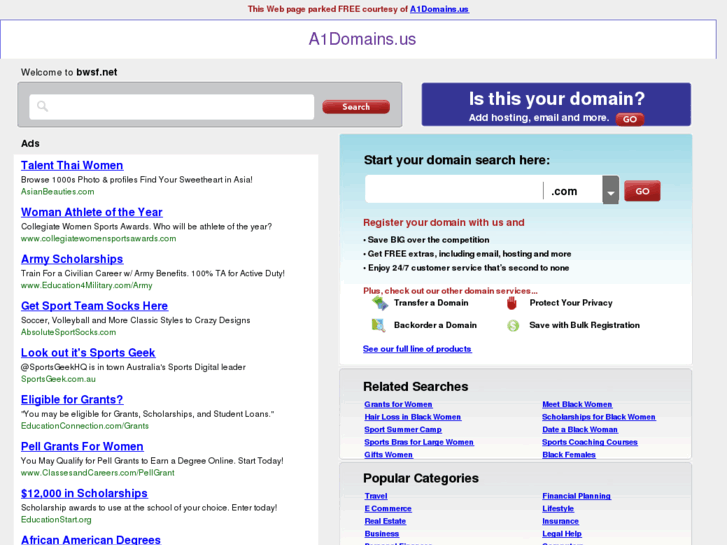Open Black Females related search
Screen dimensions: 727x545
pos(569,455)
